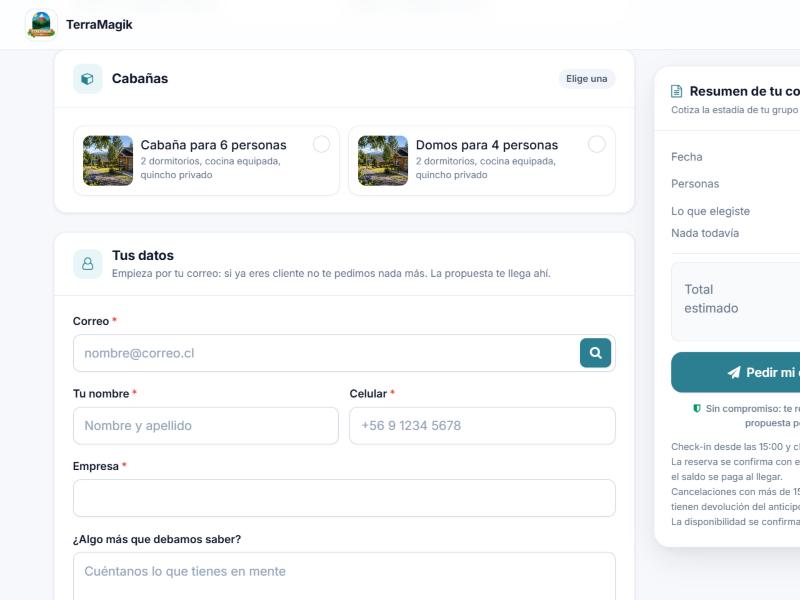Screen dimensions: 800x600
Task: Focus the Cuéntanos lo que tienes en mente textarea
Action: click(344, 577)
